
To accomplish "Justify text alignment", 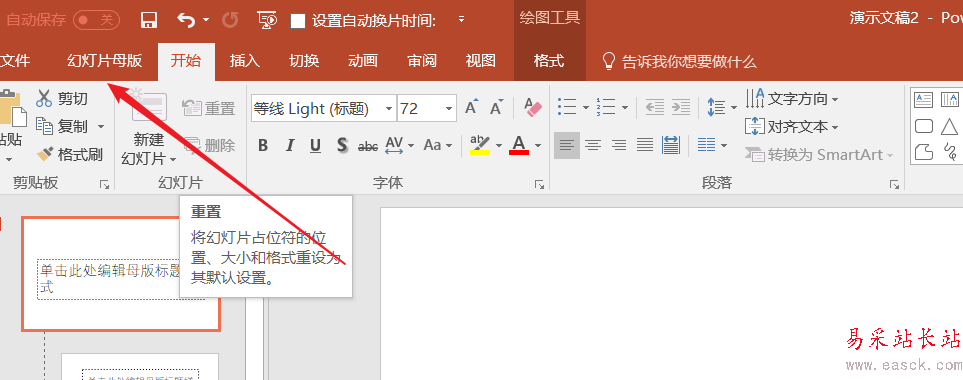I will point(645,145).
